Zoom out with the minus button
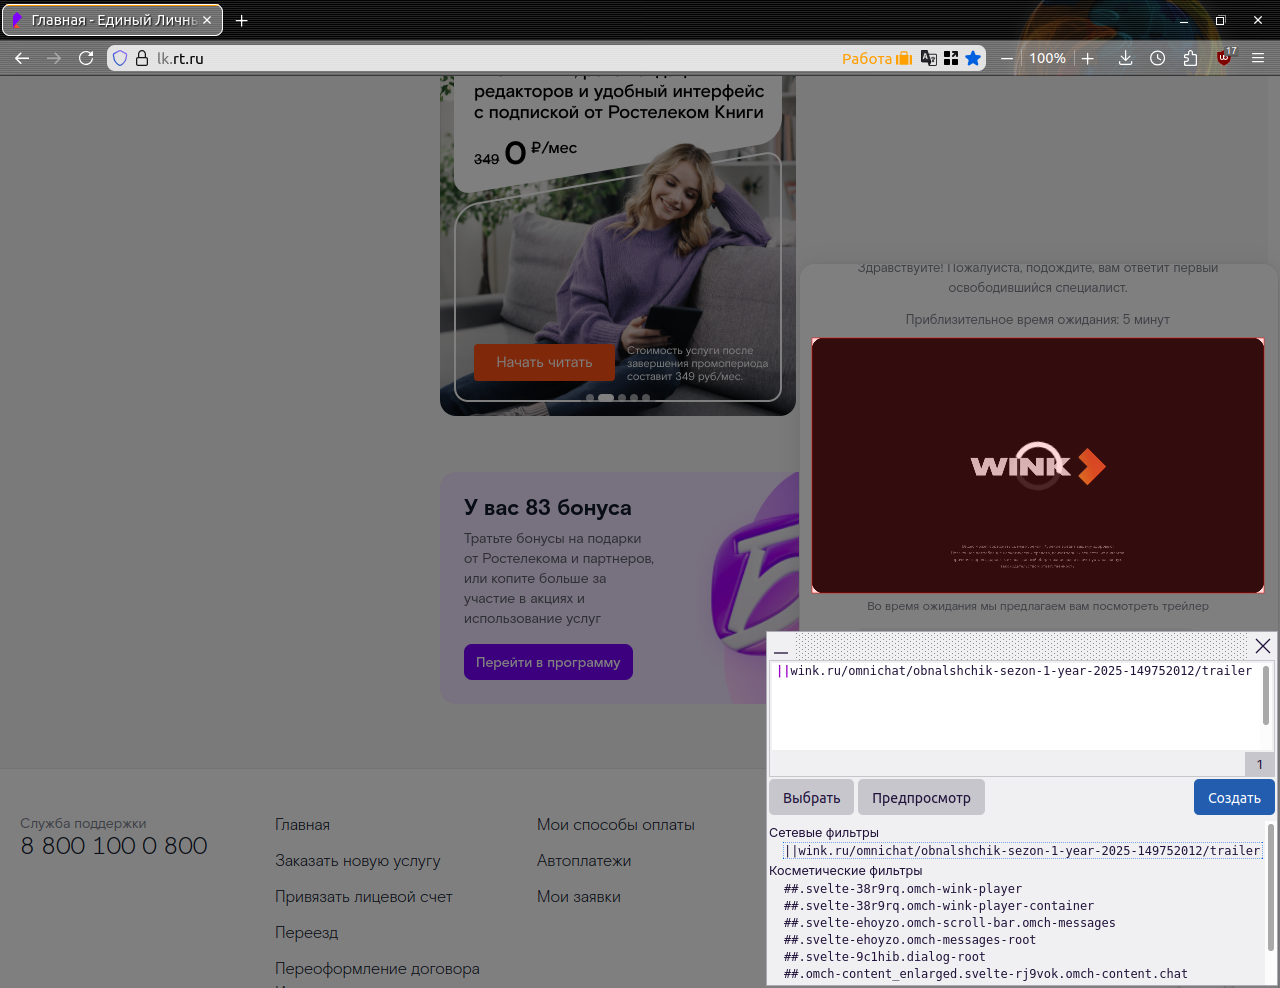Image resolution: width=1280 pixels, height=988 pixels. tap(1007, 58)
